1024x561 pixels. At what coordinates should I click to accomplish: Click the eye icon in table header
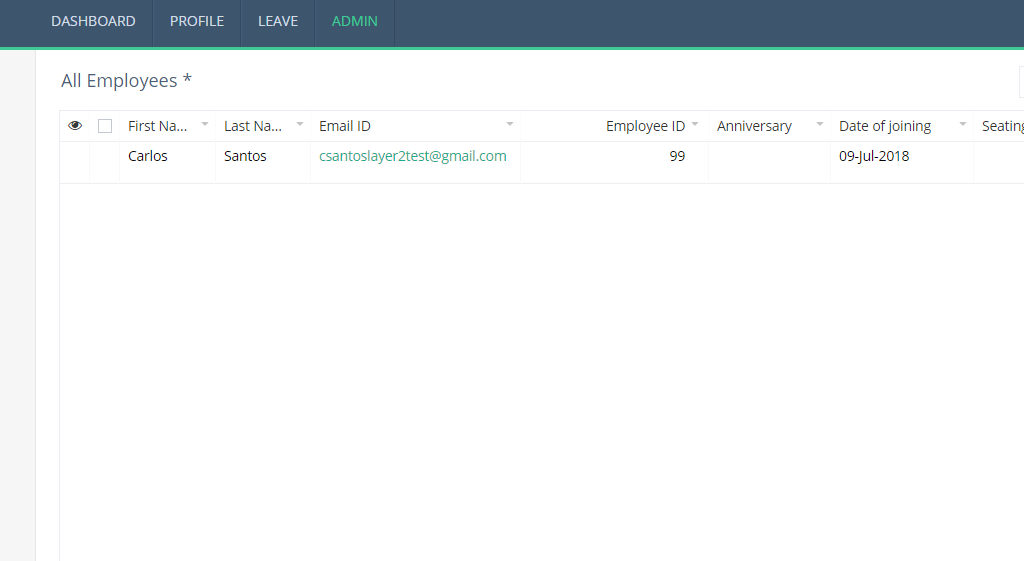pyautogui.click(x=75, y=126)
